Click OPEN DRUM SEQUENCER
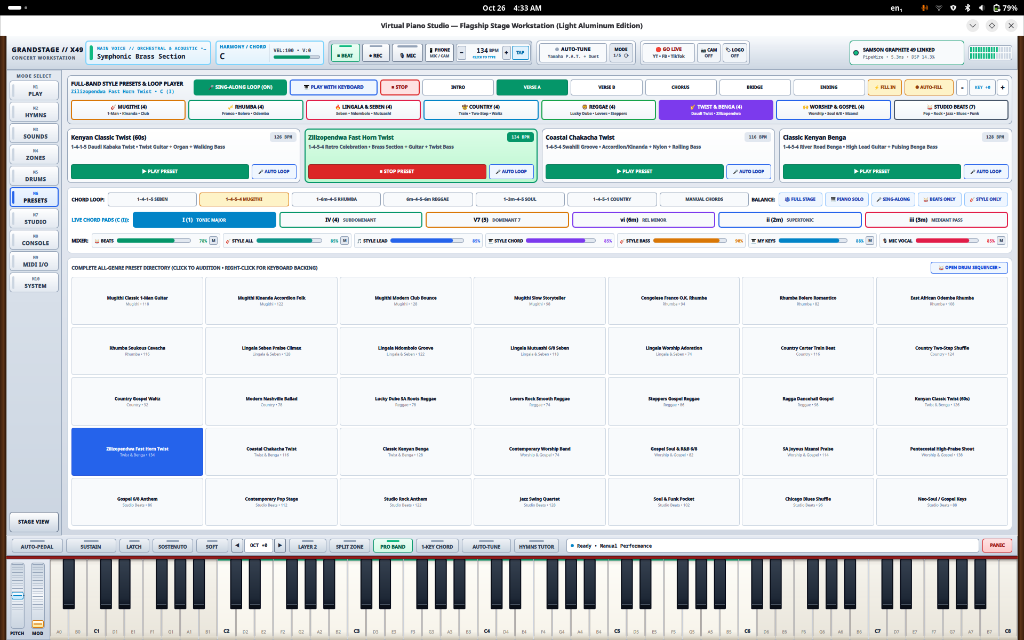 pos(968,268)
